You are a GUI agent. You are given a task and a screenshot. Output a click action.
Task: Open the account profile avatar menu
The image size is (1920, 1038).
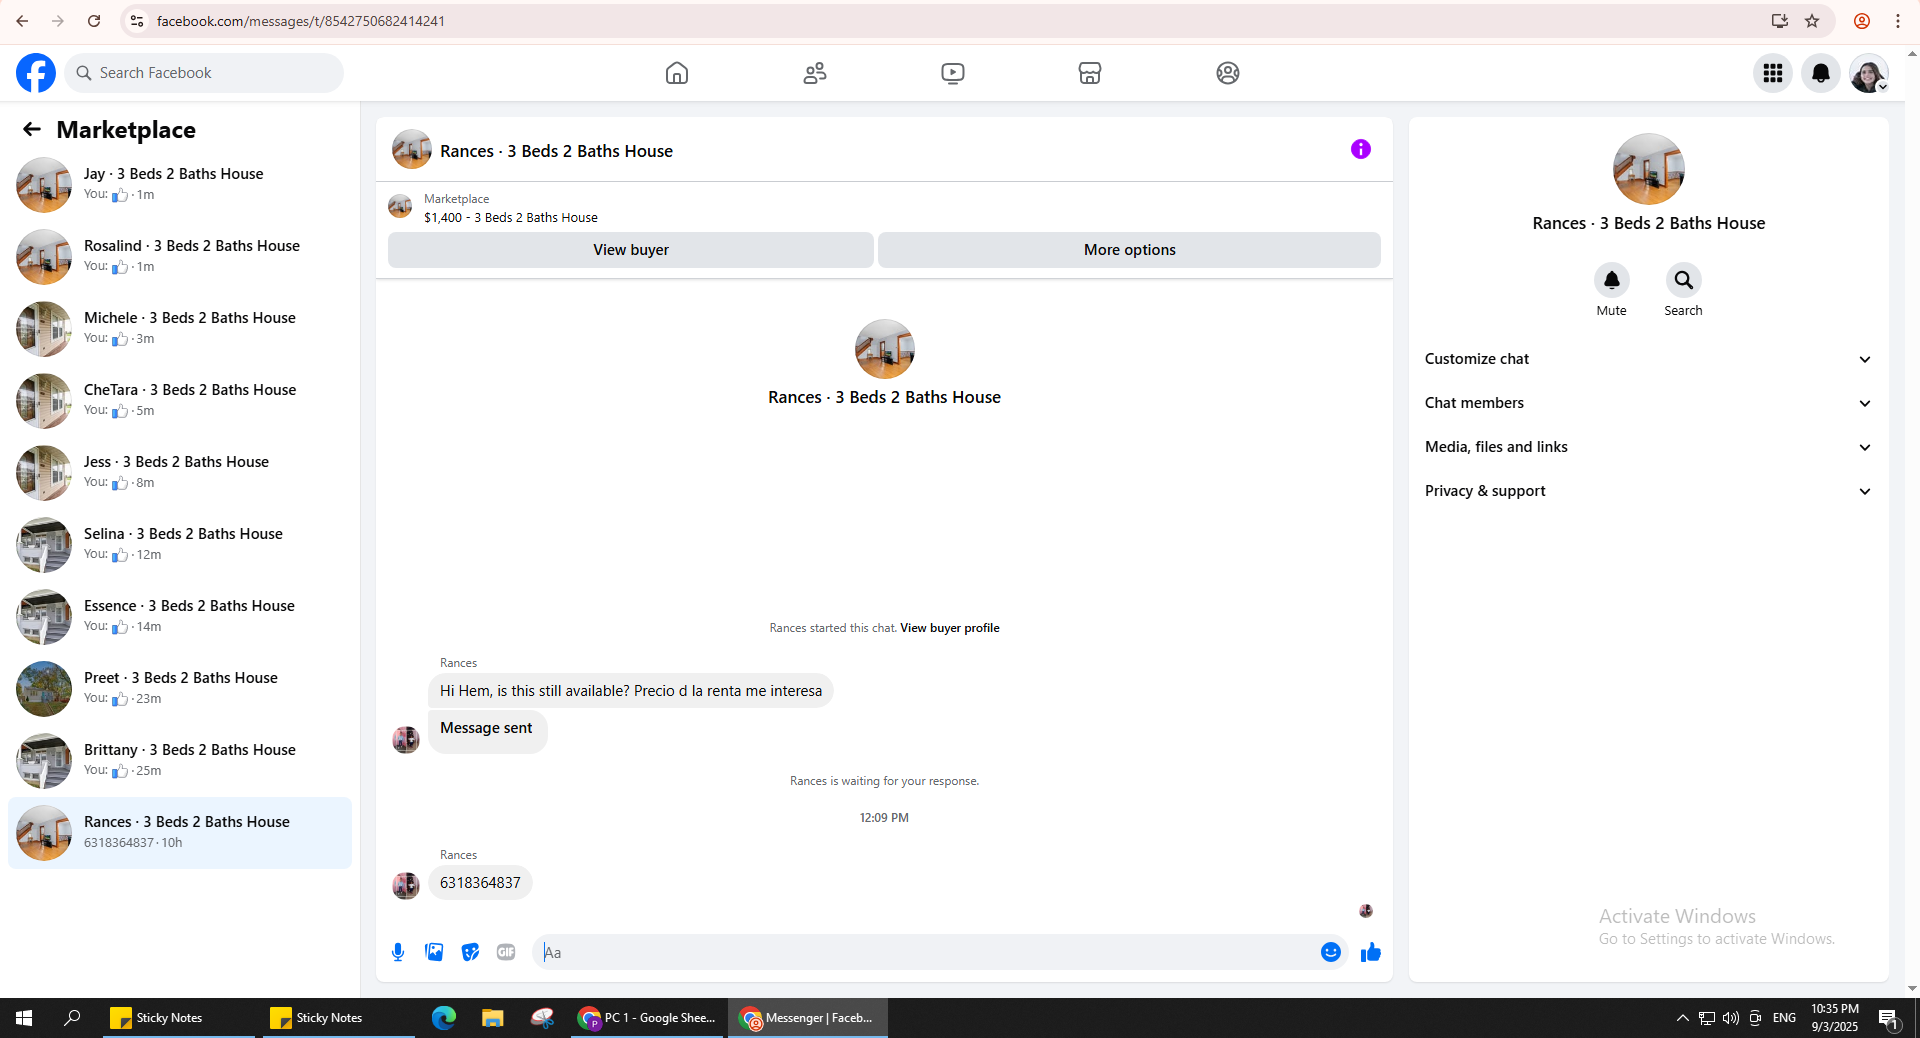pyautogui.click(x=1869, y=73)
